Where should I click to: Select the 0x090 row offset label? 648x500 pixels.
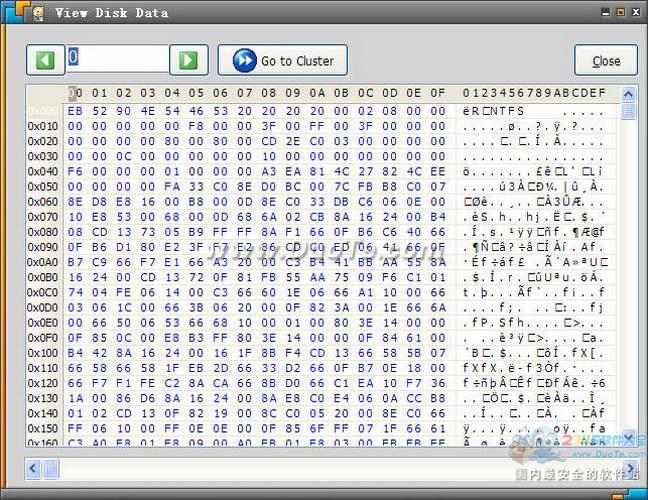coord(43,247)
